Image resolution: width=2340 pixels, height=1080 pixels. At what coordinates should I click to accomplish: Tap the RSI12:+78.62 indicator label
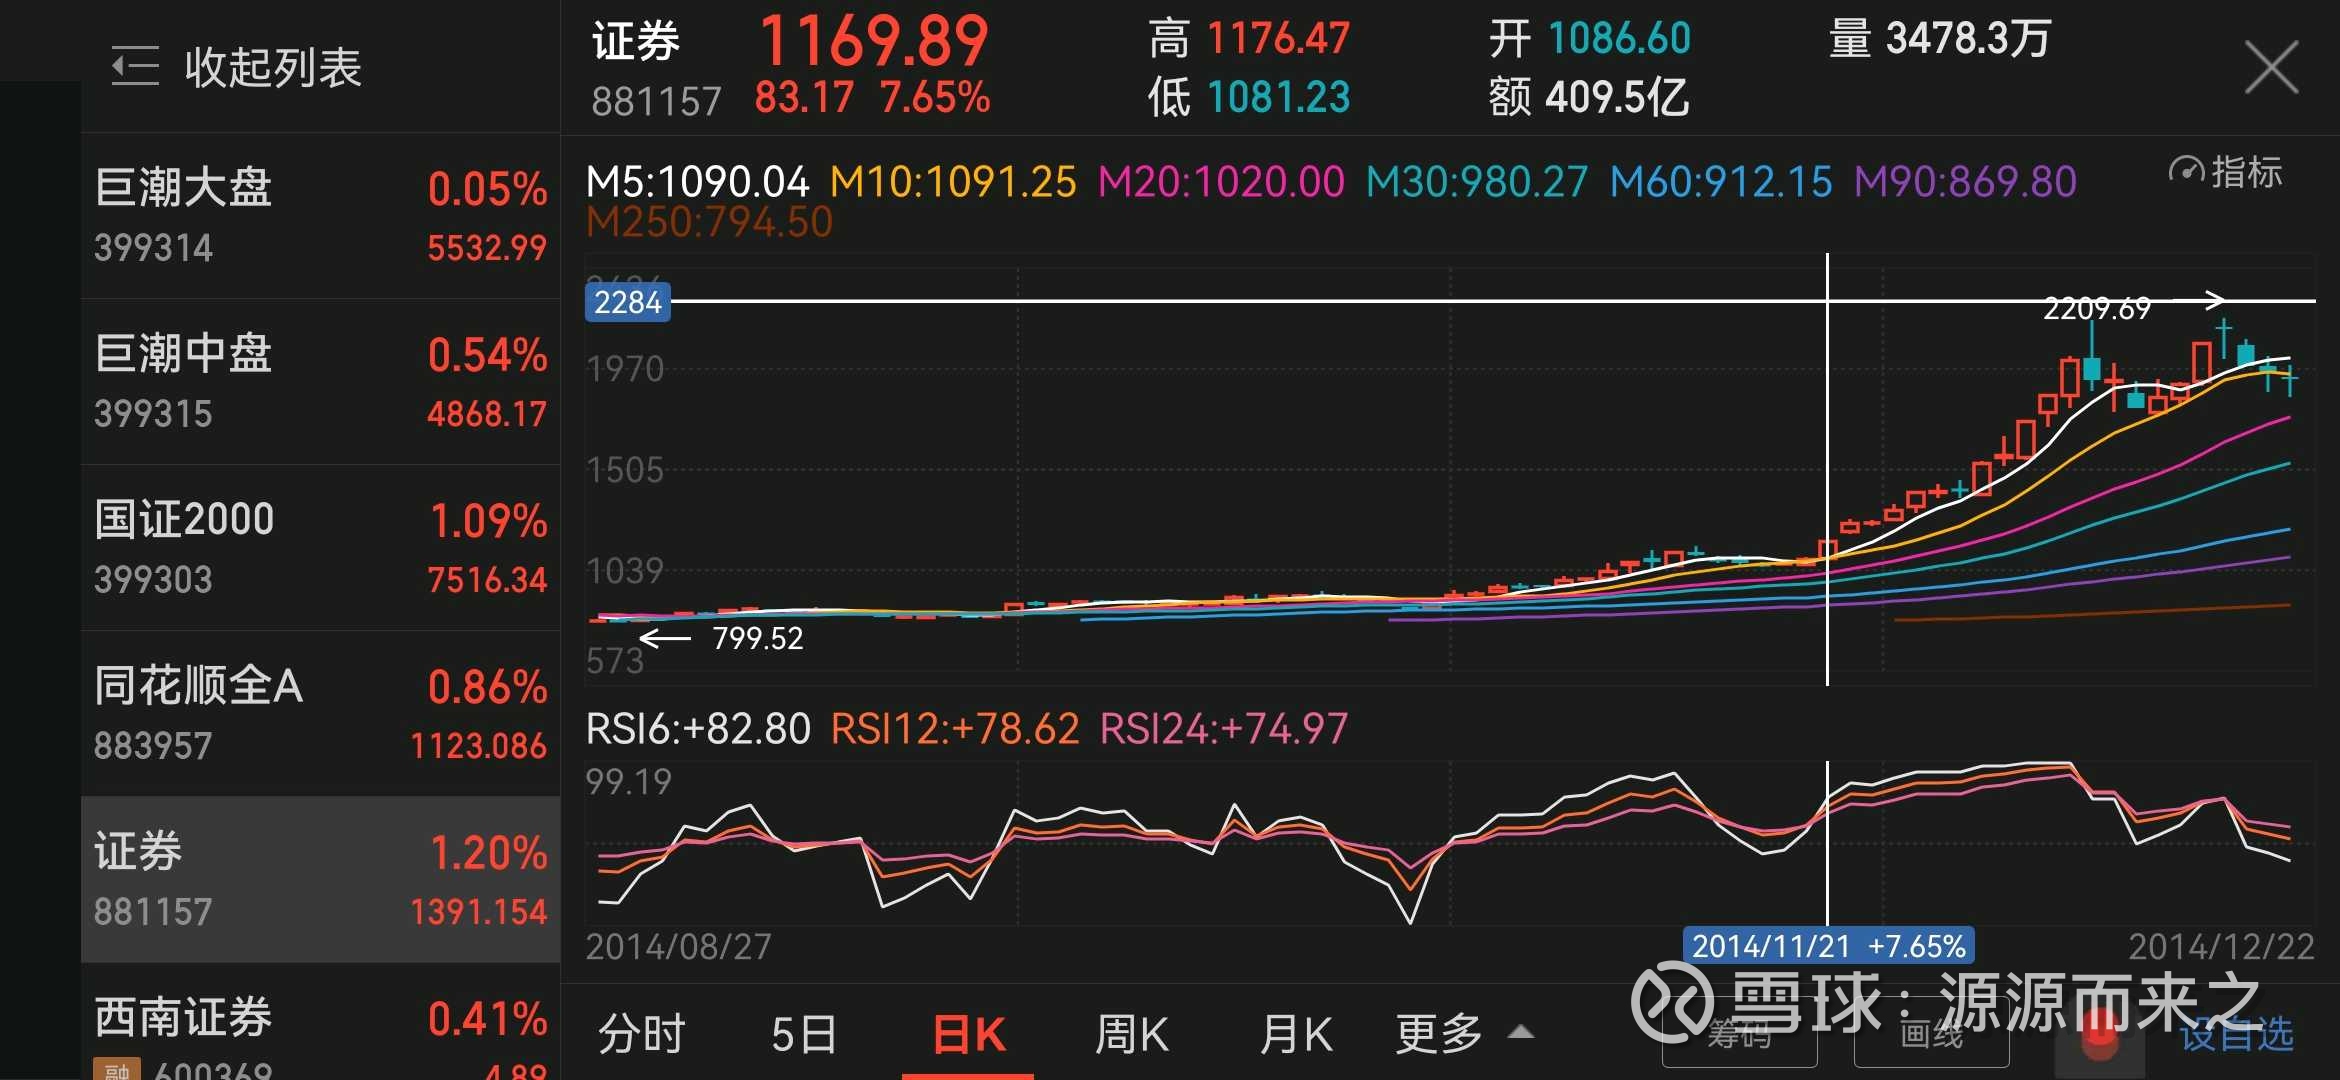click(955, 729)
